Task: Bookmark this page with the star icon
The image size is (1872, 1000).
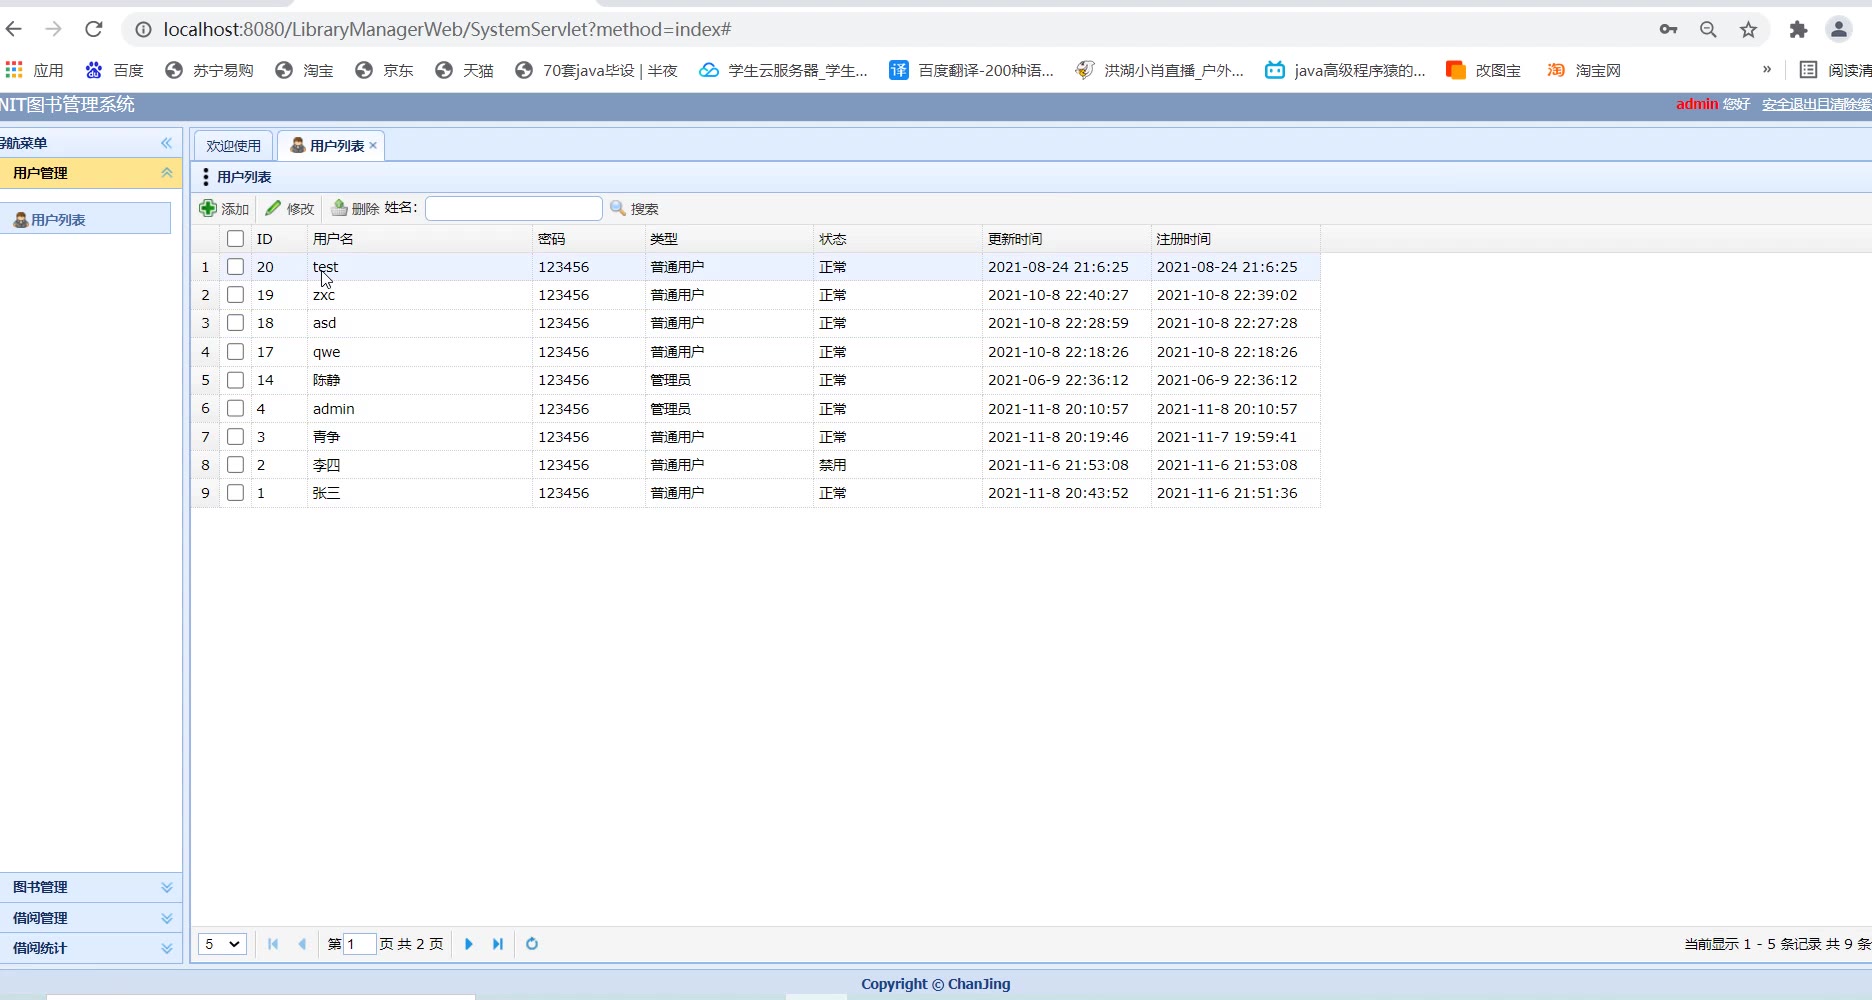Action: pos(1748,30)
